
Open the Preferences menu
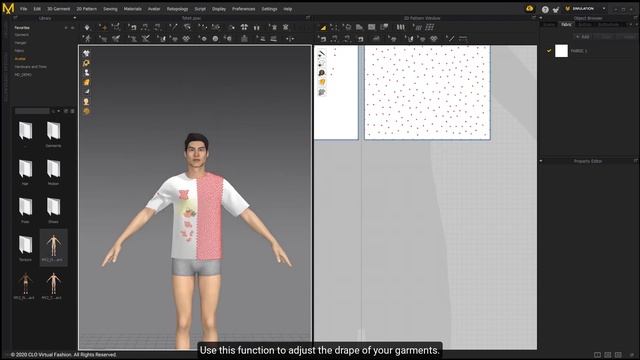pyautogui.click(x=244, y=9)
